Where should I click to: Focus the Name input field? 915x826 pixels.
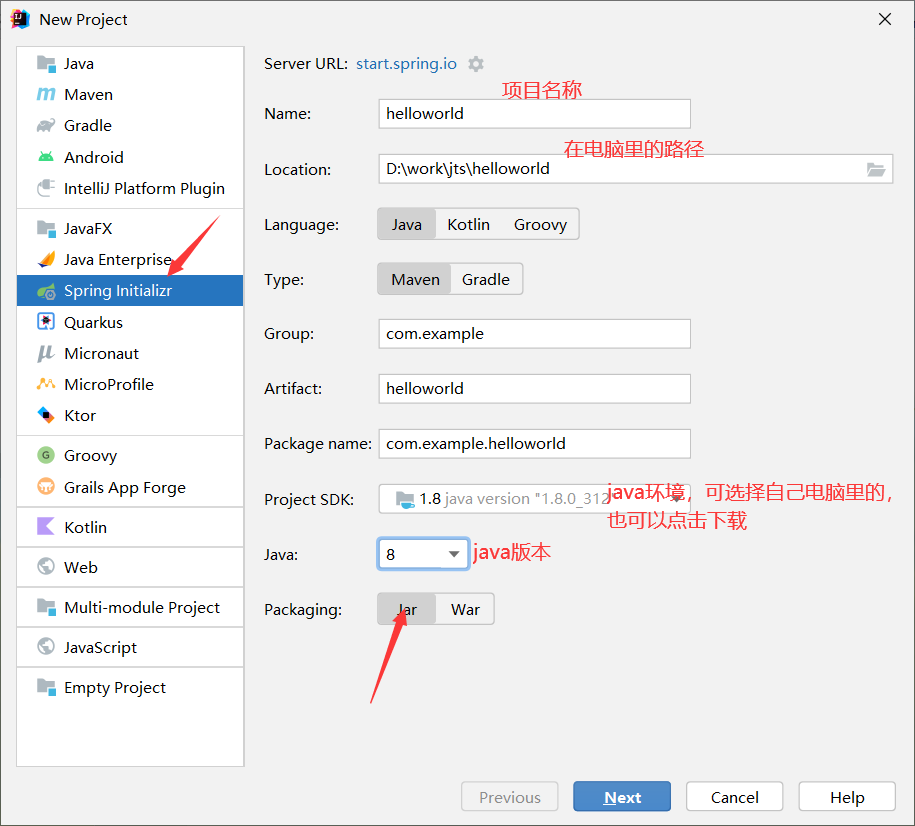pyautogui.click(x=535, y=113)
